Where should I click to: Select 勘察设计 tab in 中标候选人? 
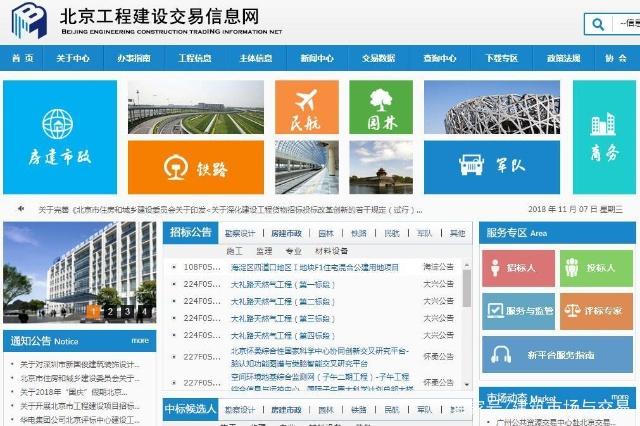click(240, 410)
